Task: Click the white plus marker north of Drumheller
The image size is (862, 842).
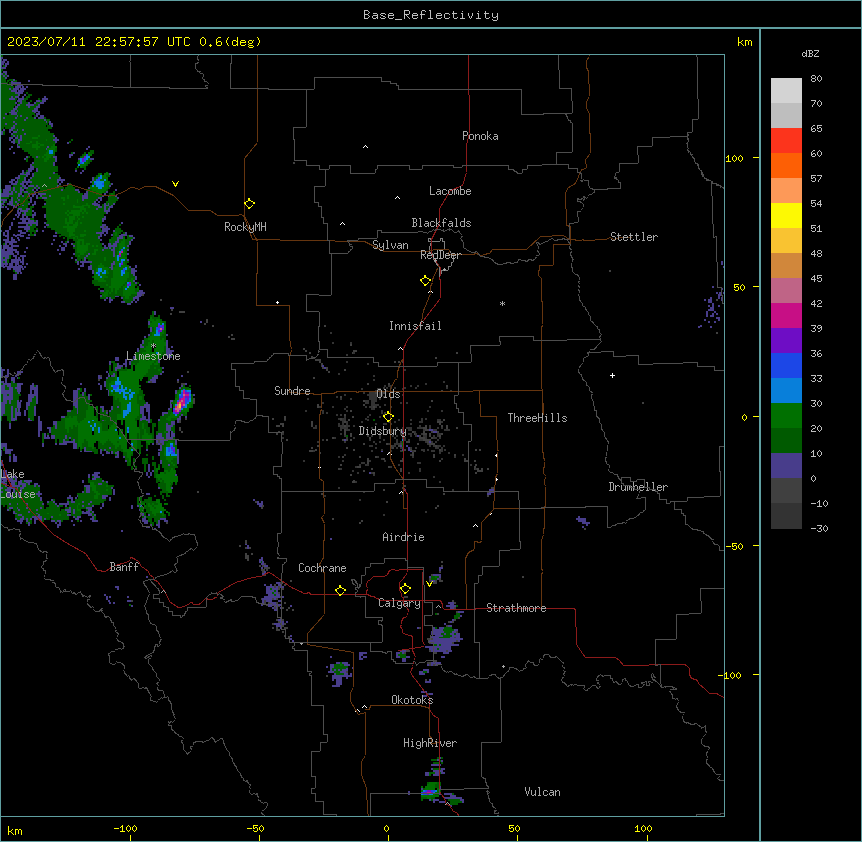Action: click(x=612, y=375)
